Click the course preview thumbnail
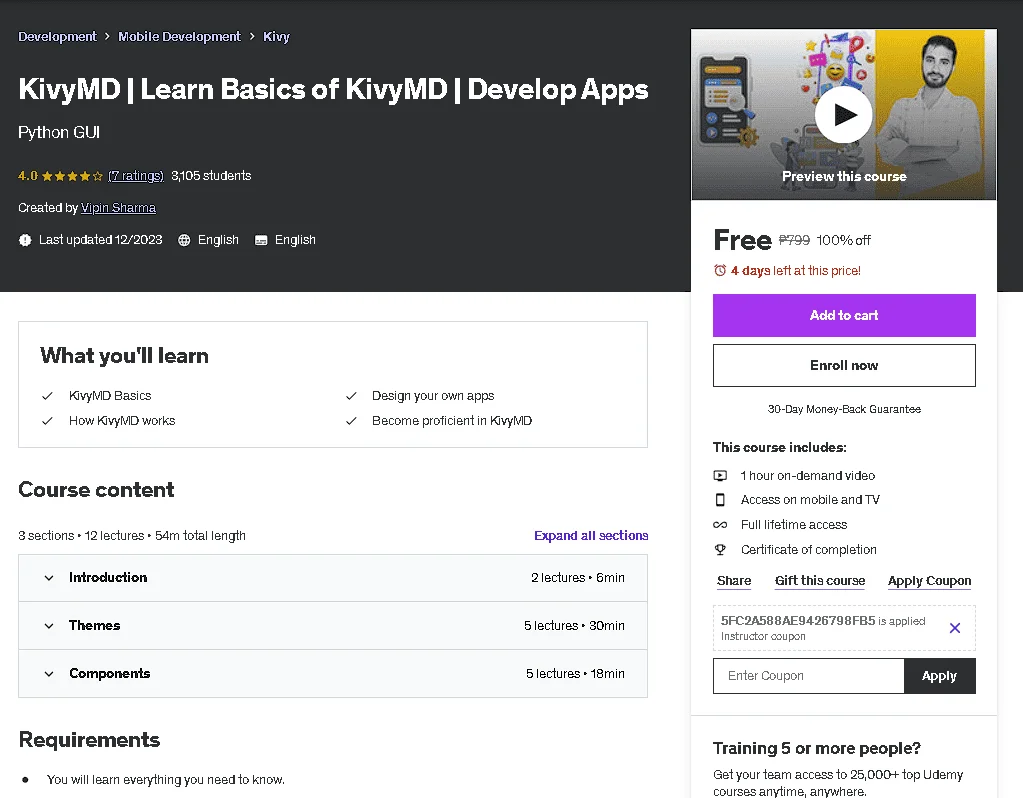The width and height of the screenshot is (1023, 798). click(x=844, y=114)
